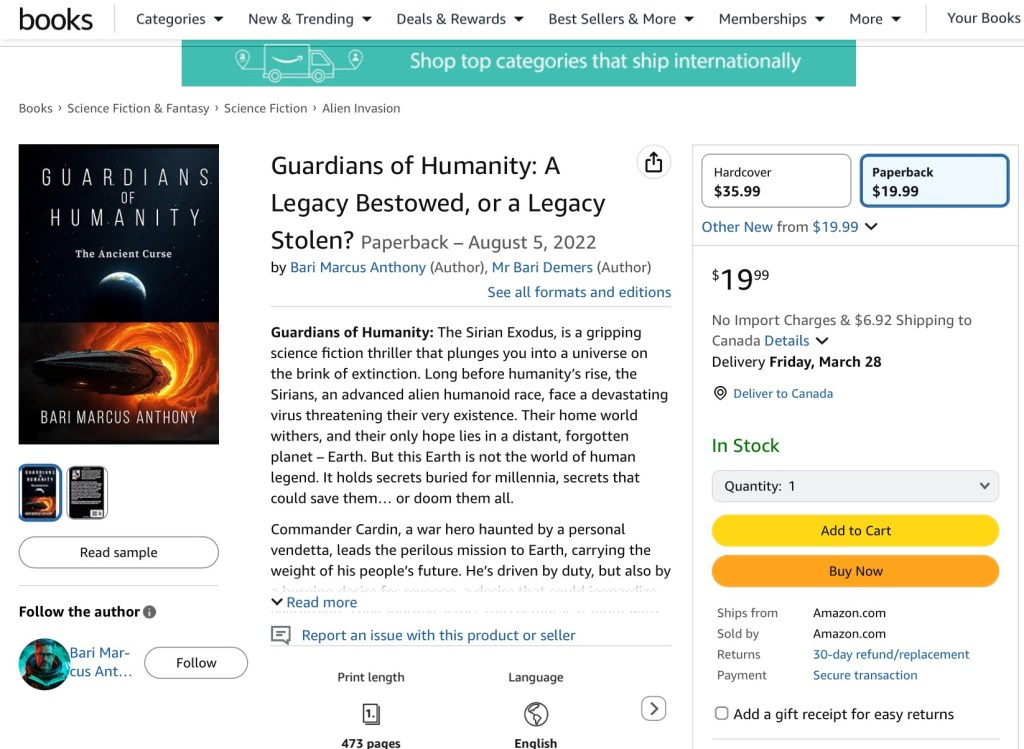Click Bari Marcus Anthony author avatar
The height and width of the screenshot is (749, 1024).
43,663
